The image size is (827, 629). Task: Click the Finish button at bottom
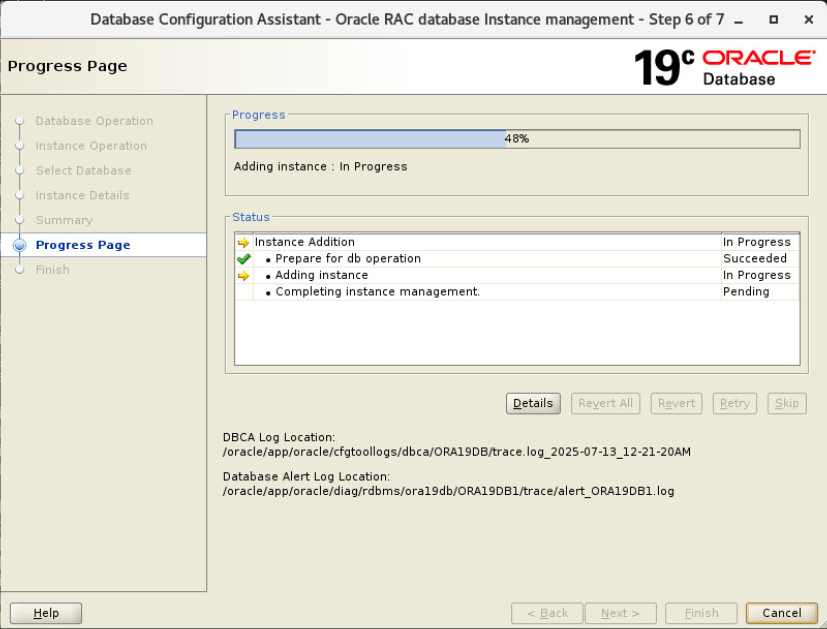point(701,613)
